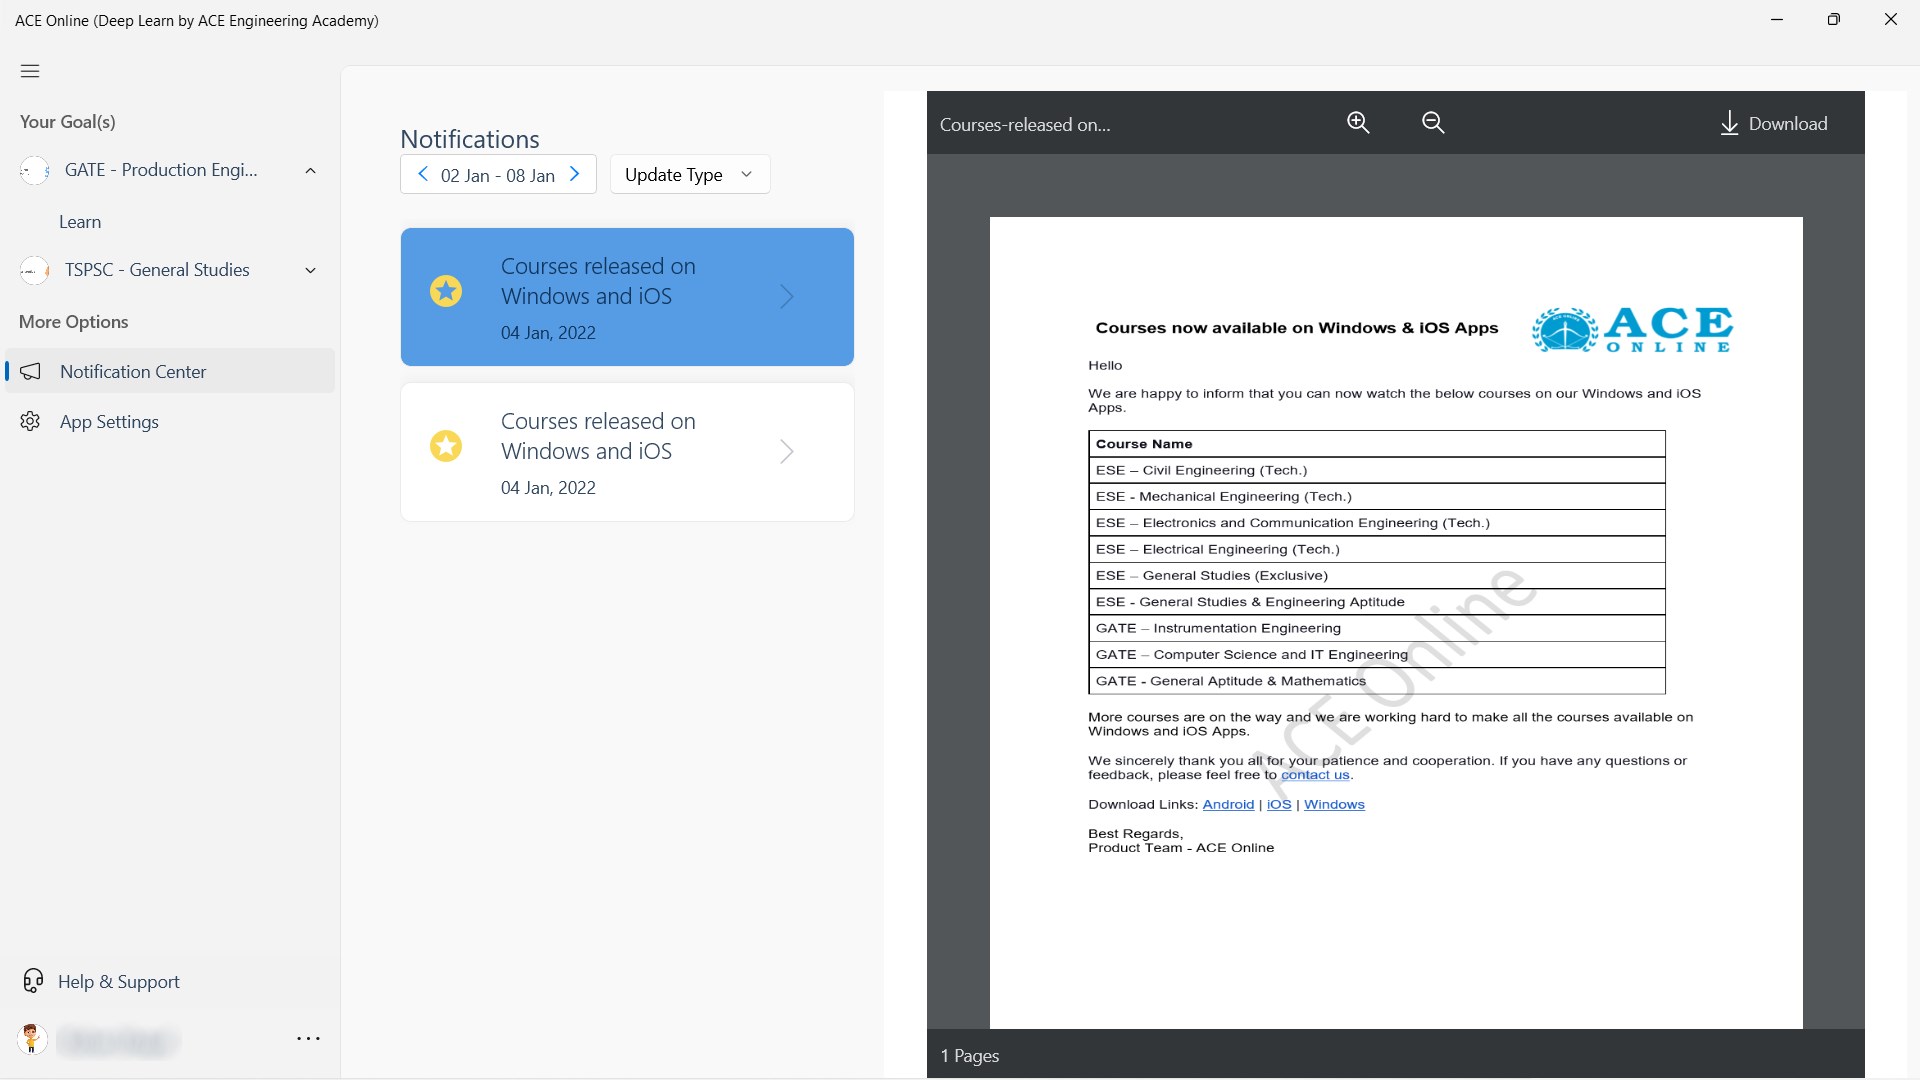This screenshot has width=1920, height=1080.
Task: Collapse GATE - Production Engineering goal
Action: [310, 171]
